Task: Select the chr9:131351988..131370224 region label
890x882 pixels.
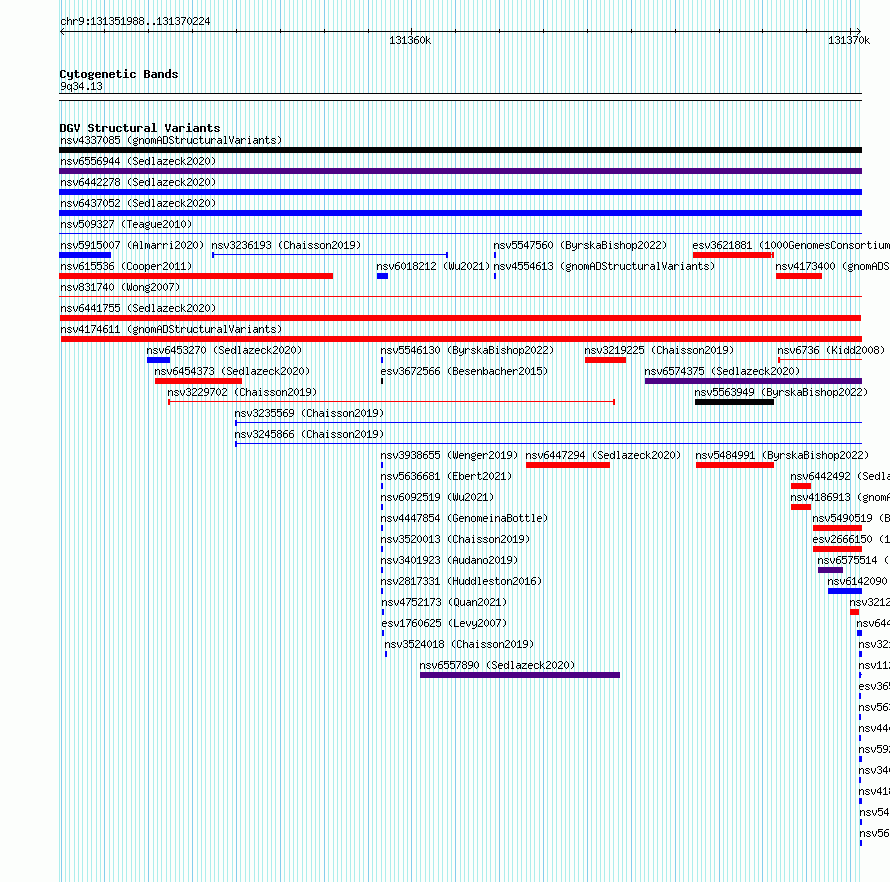Action: [135, 21]
